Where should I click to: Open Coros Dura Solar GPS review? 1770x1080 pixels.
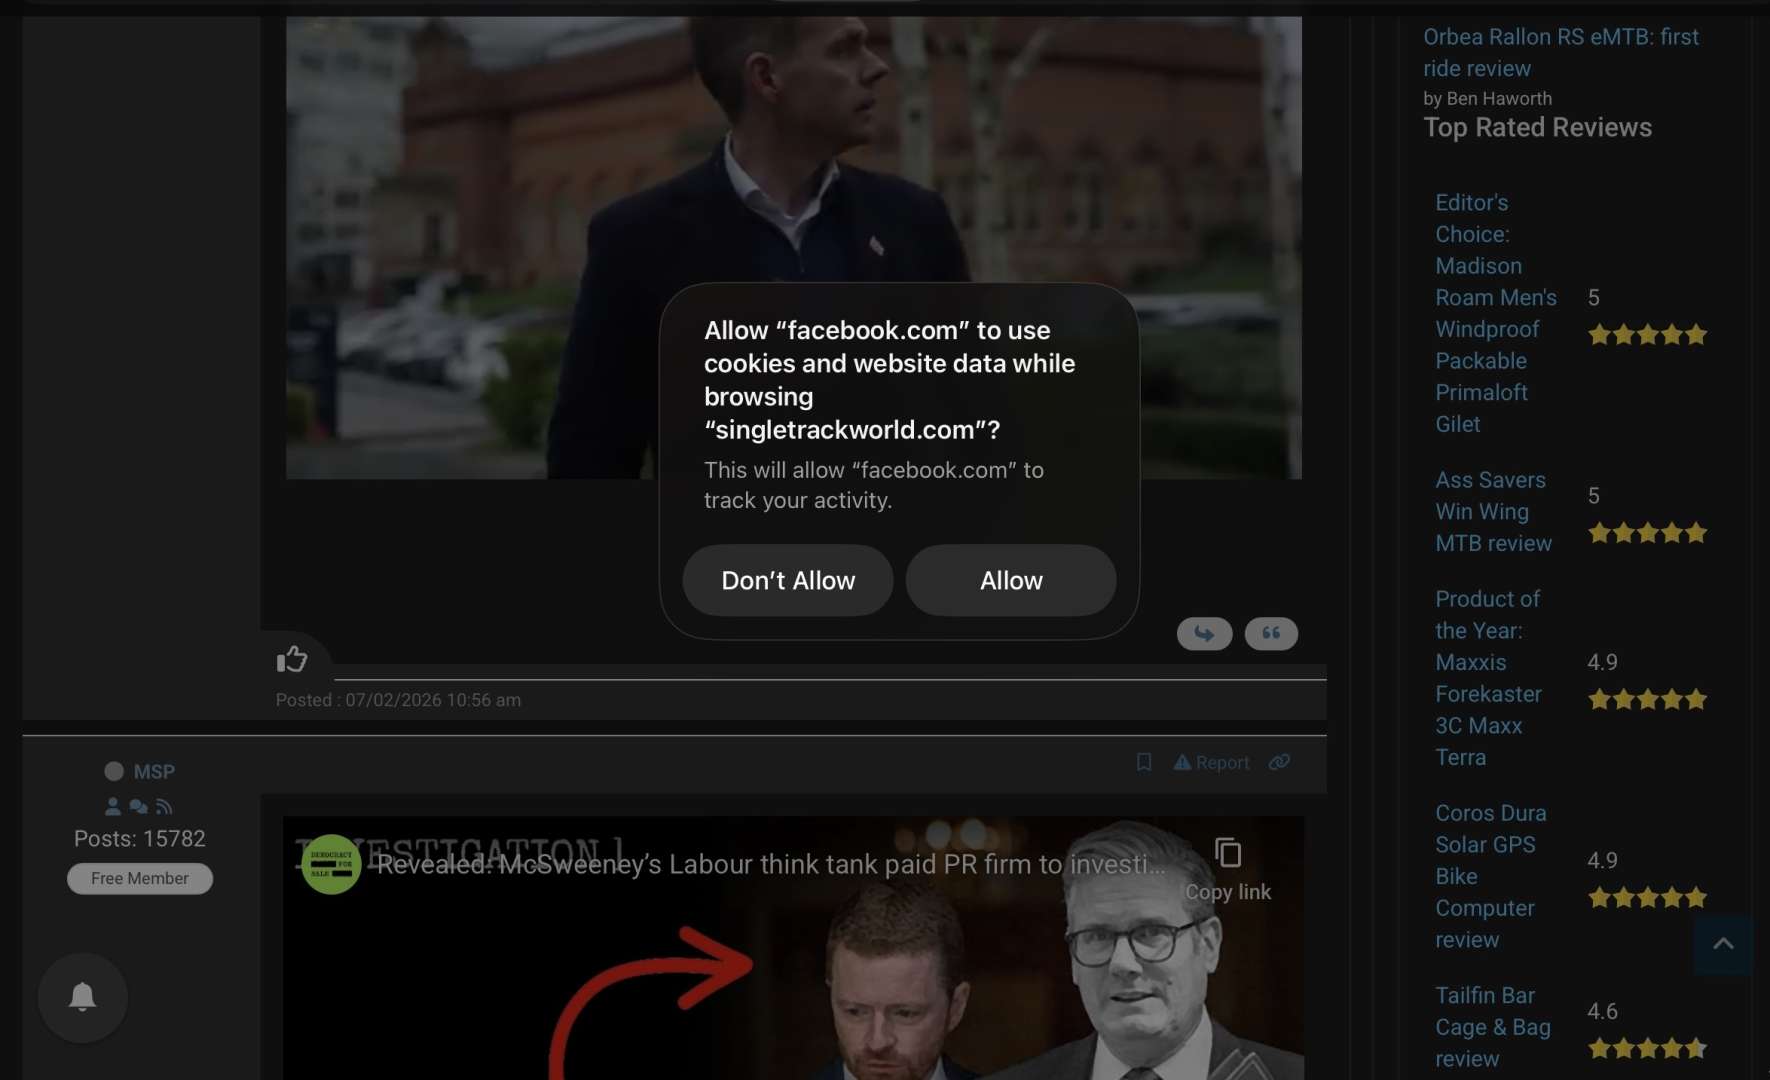tap(1490, 876)
